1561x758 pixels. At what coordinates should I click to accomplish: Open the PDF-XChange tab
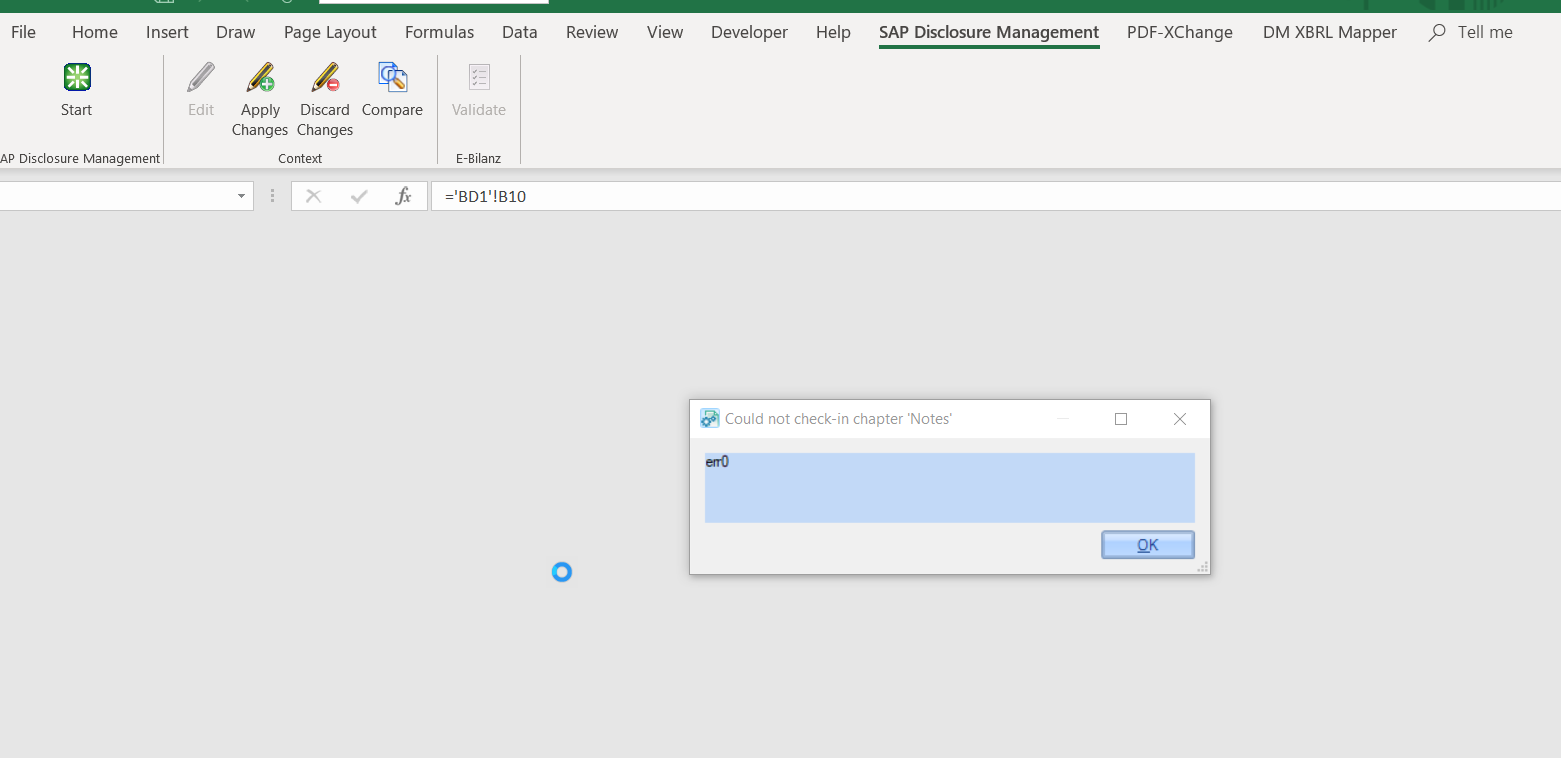[x=1180, y=32]
